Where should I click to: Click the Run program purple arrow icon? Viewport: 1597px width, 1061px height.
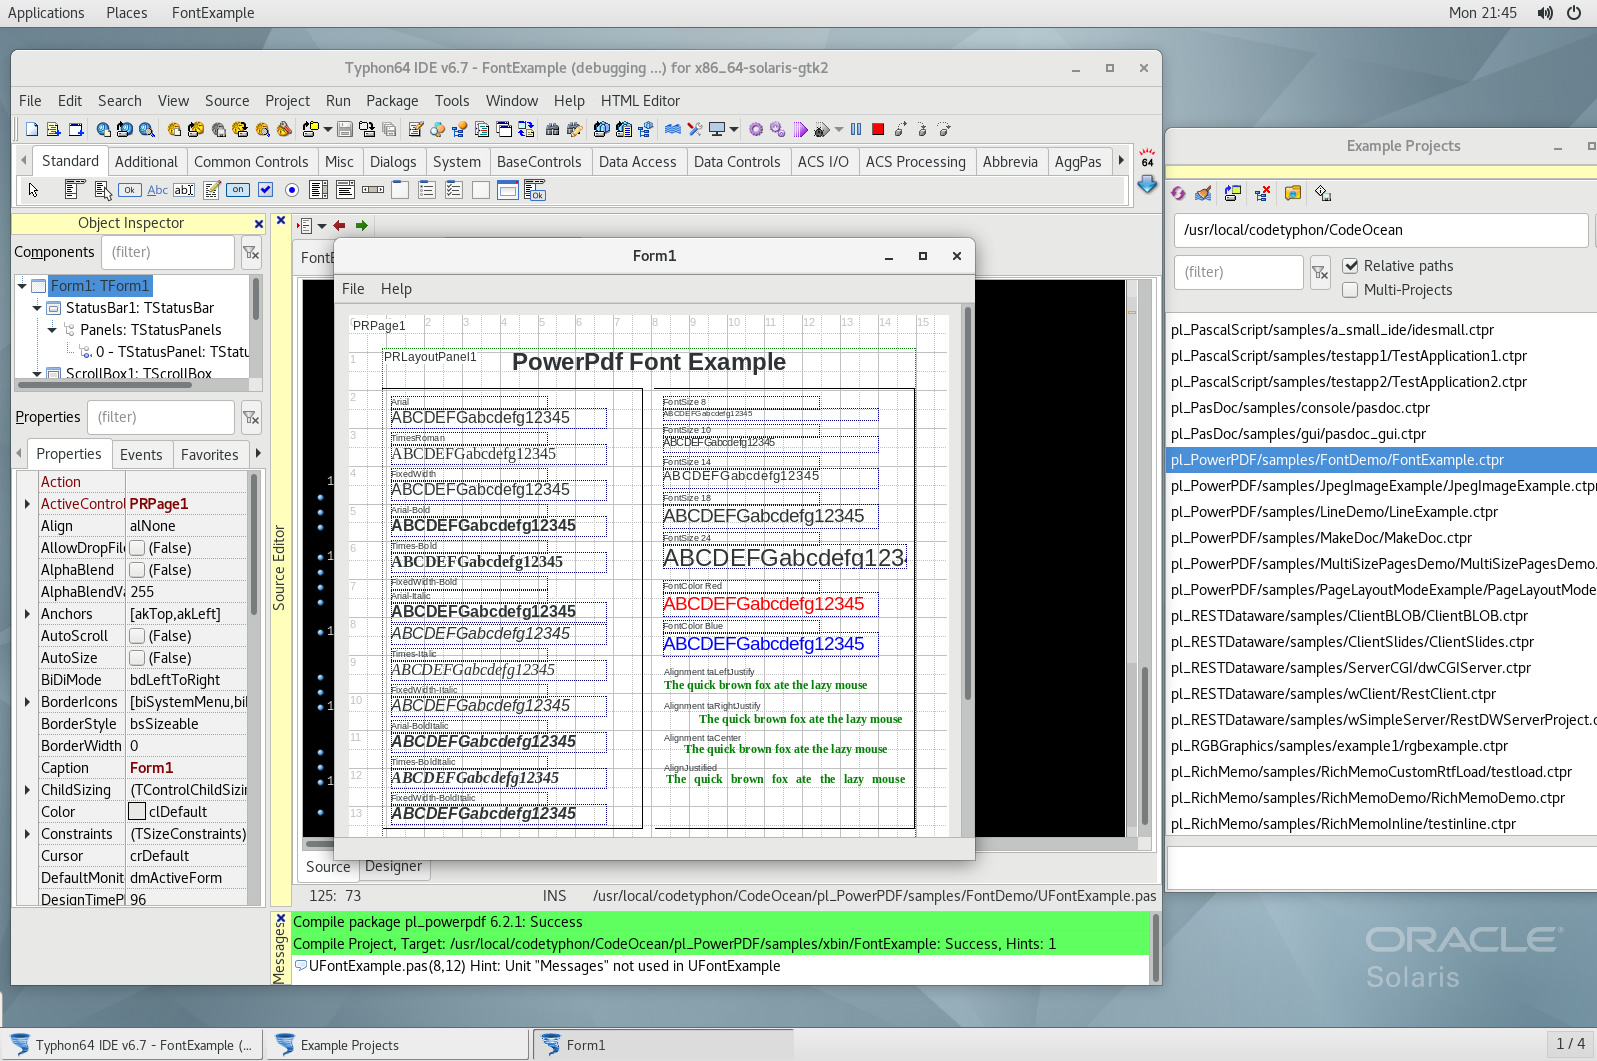click(800, 129)
